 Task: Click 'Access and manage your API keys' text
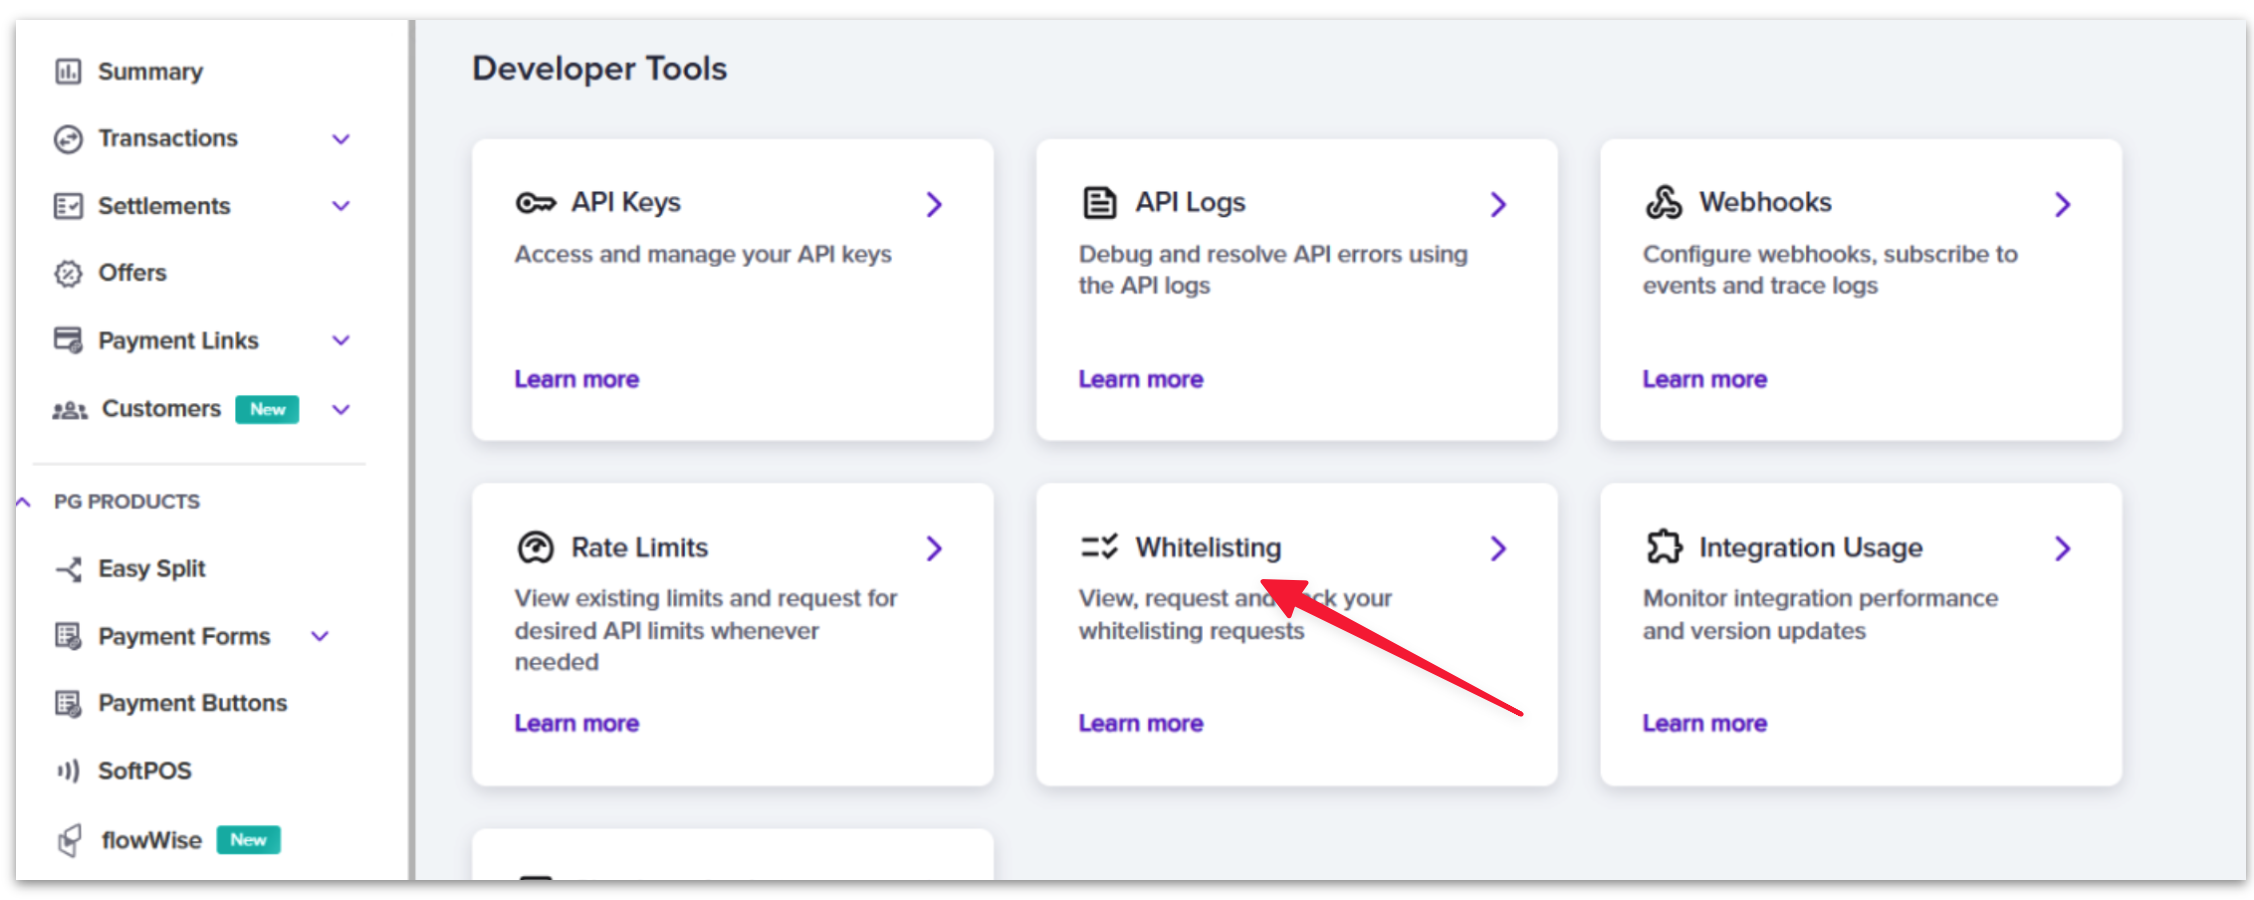click(703, 255)
